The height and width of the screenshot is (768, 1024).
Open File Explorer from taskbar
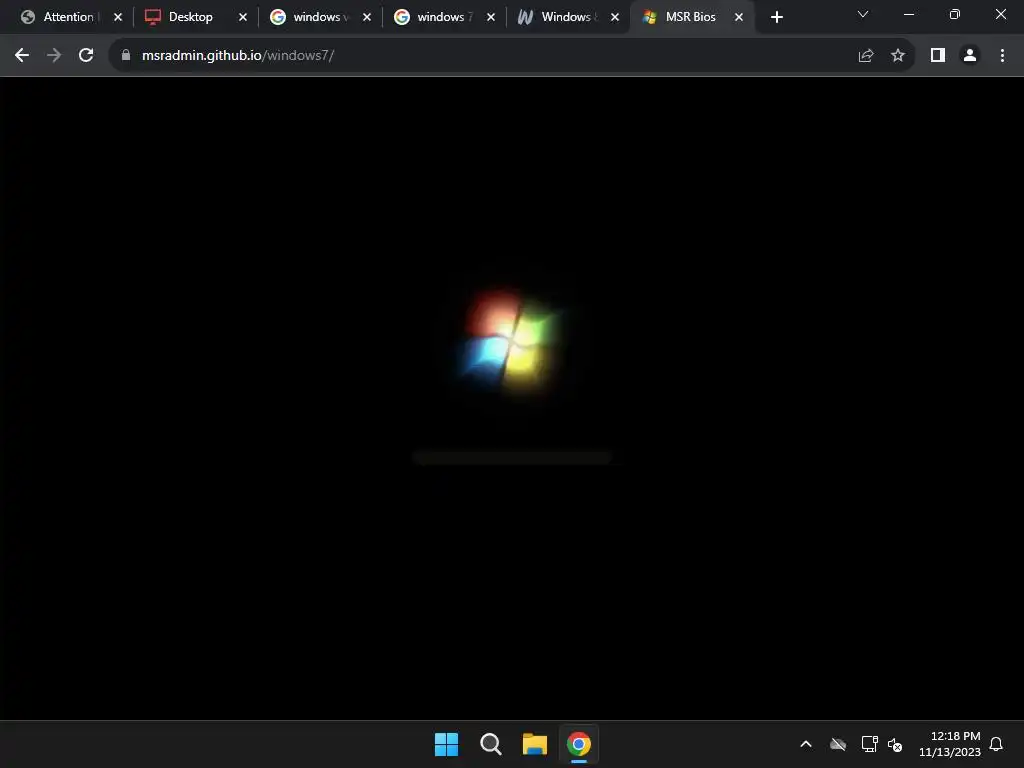coord(535,744)
